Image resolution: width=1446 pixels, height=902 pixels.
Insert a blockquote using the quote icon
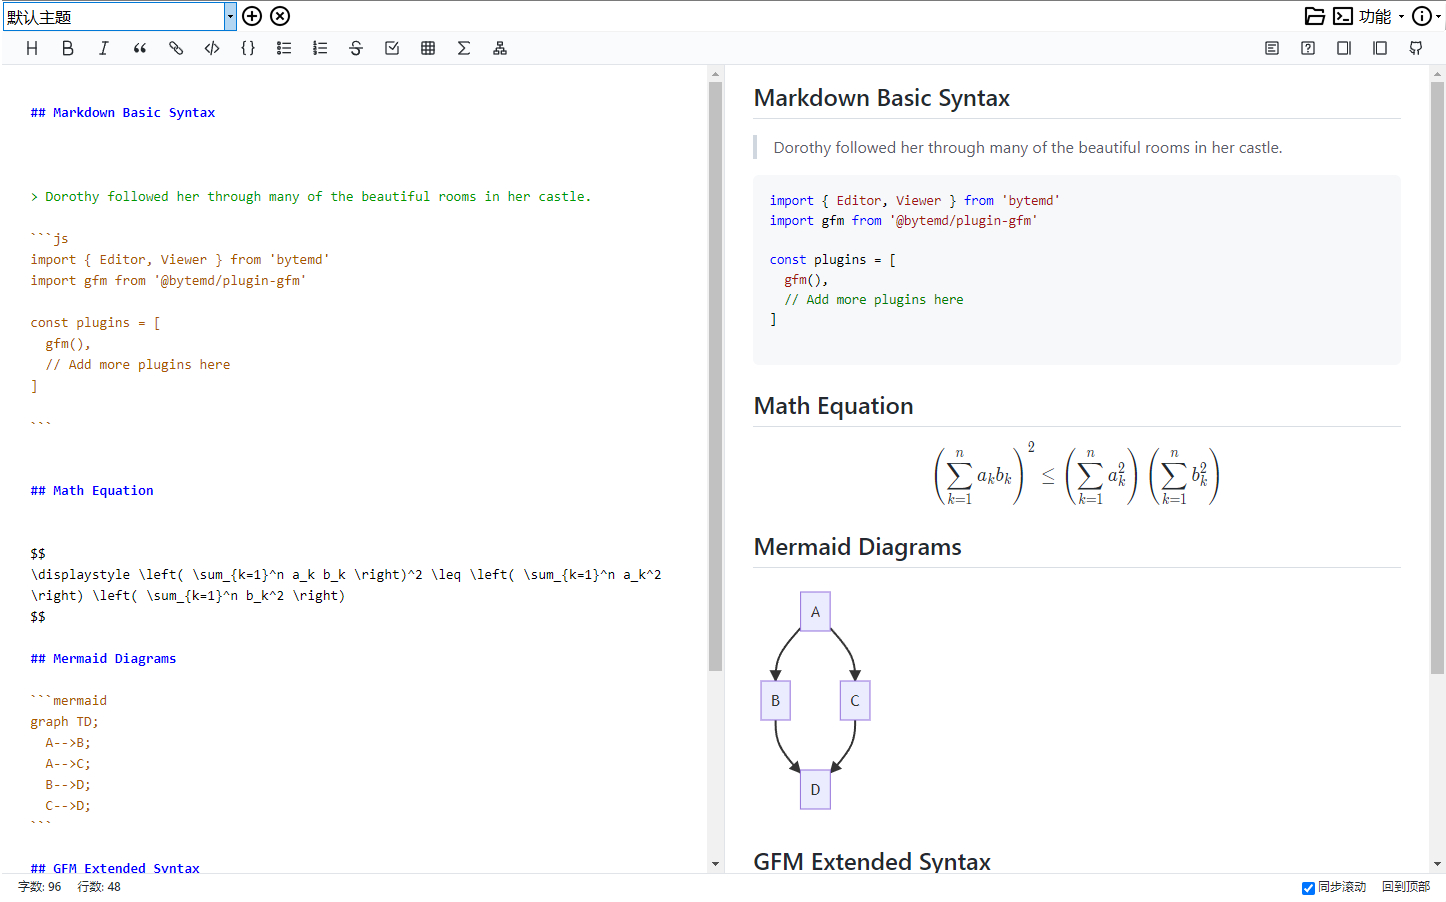pyautogui.click(x=140, y=48)
